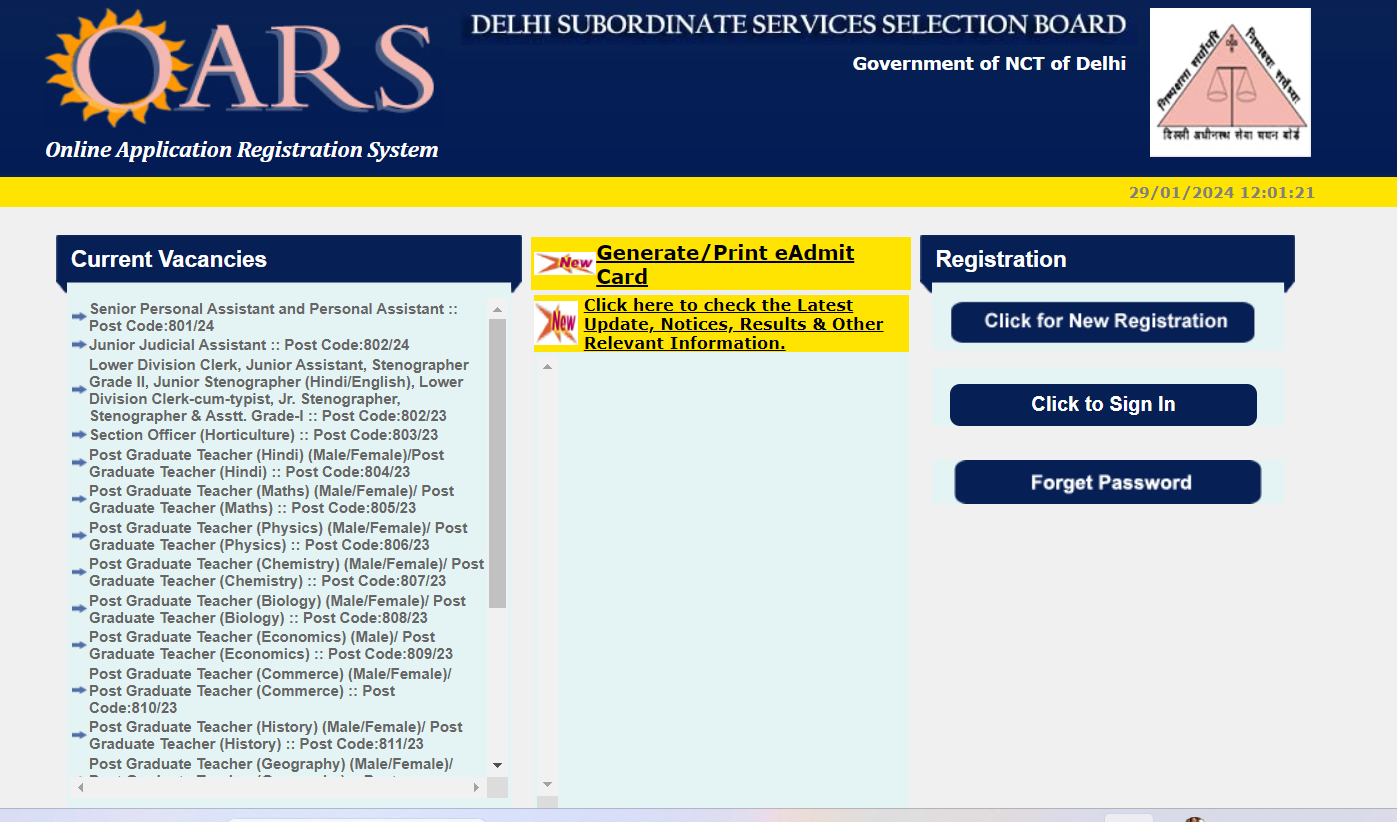
Task: Select Section Officer (Horticulture) Post Code 803/23
Action: click(x=264, y=435)
